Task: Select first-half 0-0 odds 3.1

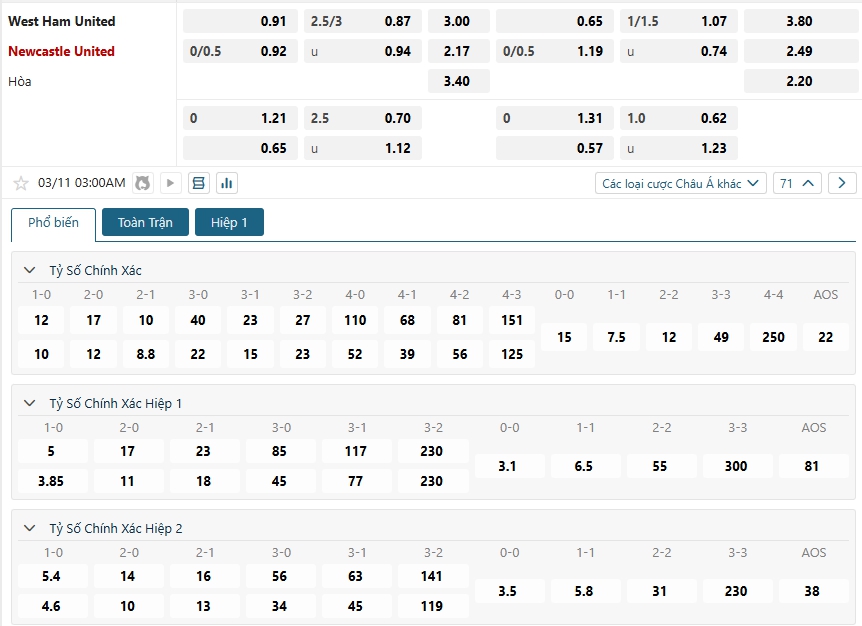Action: point(509,466)
